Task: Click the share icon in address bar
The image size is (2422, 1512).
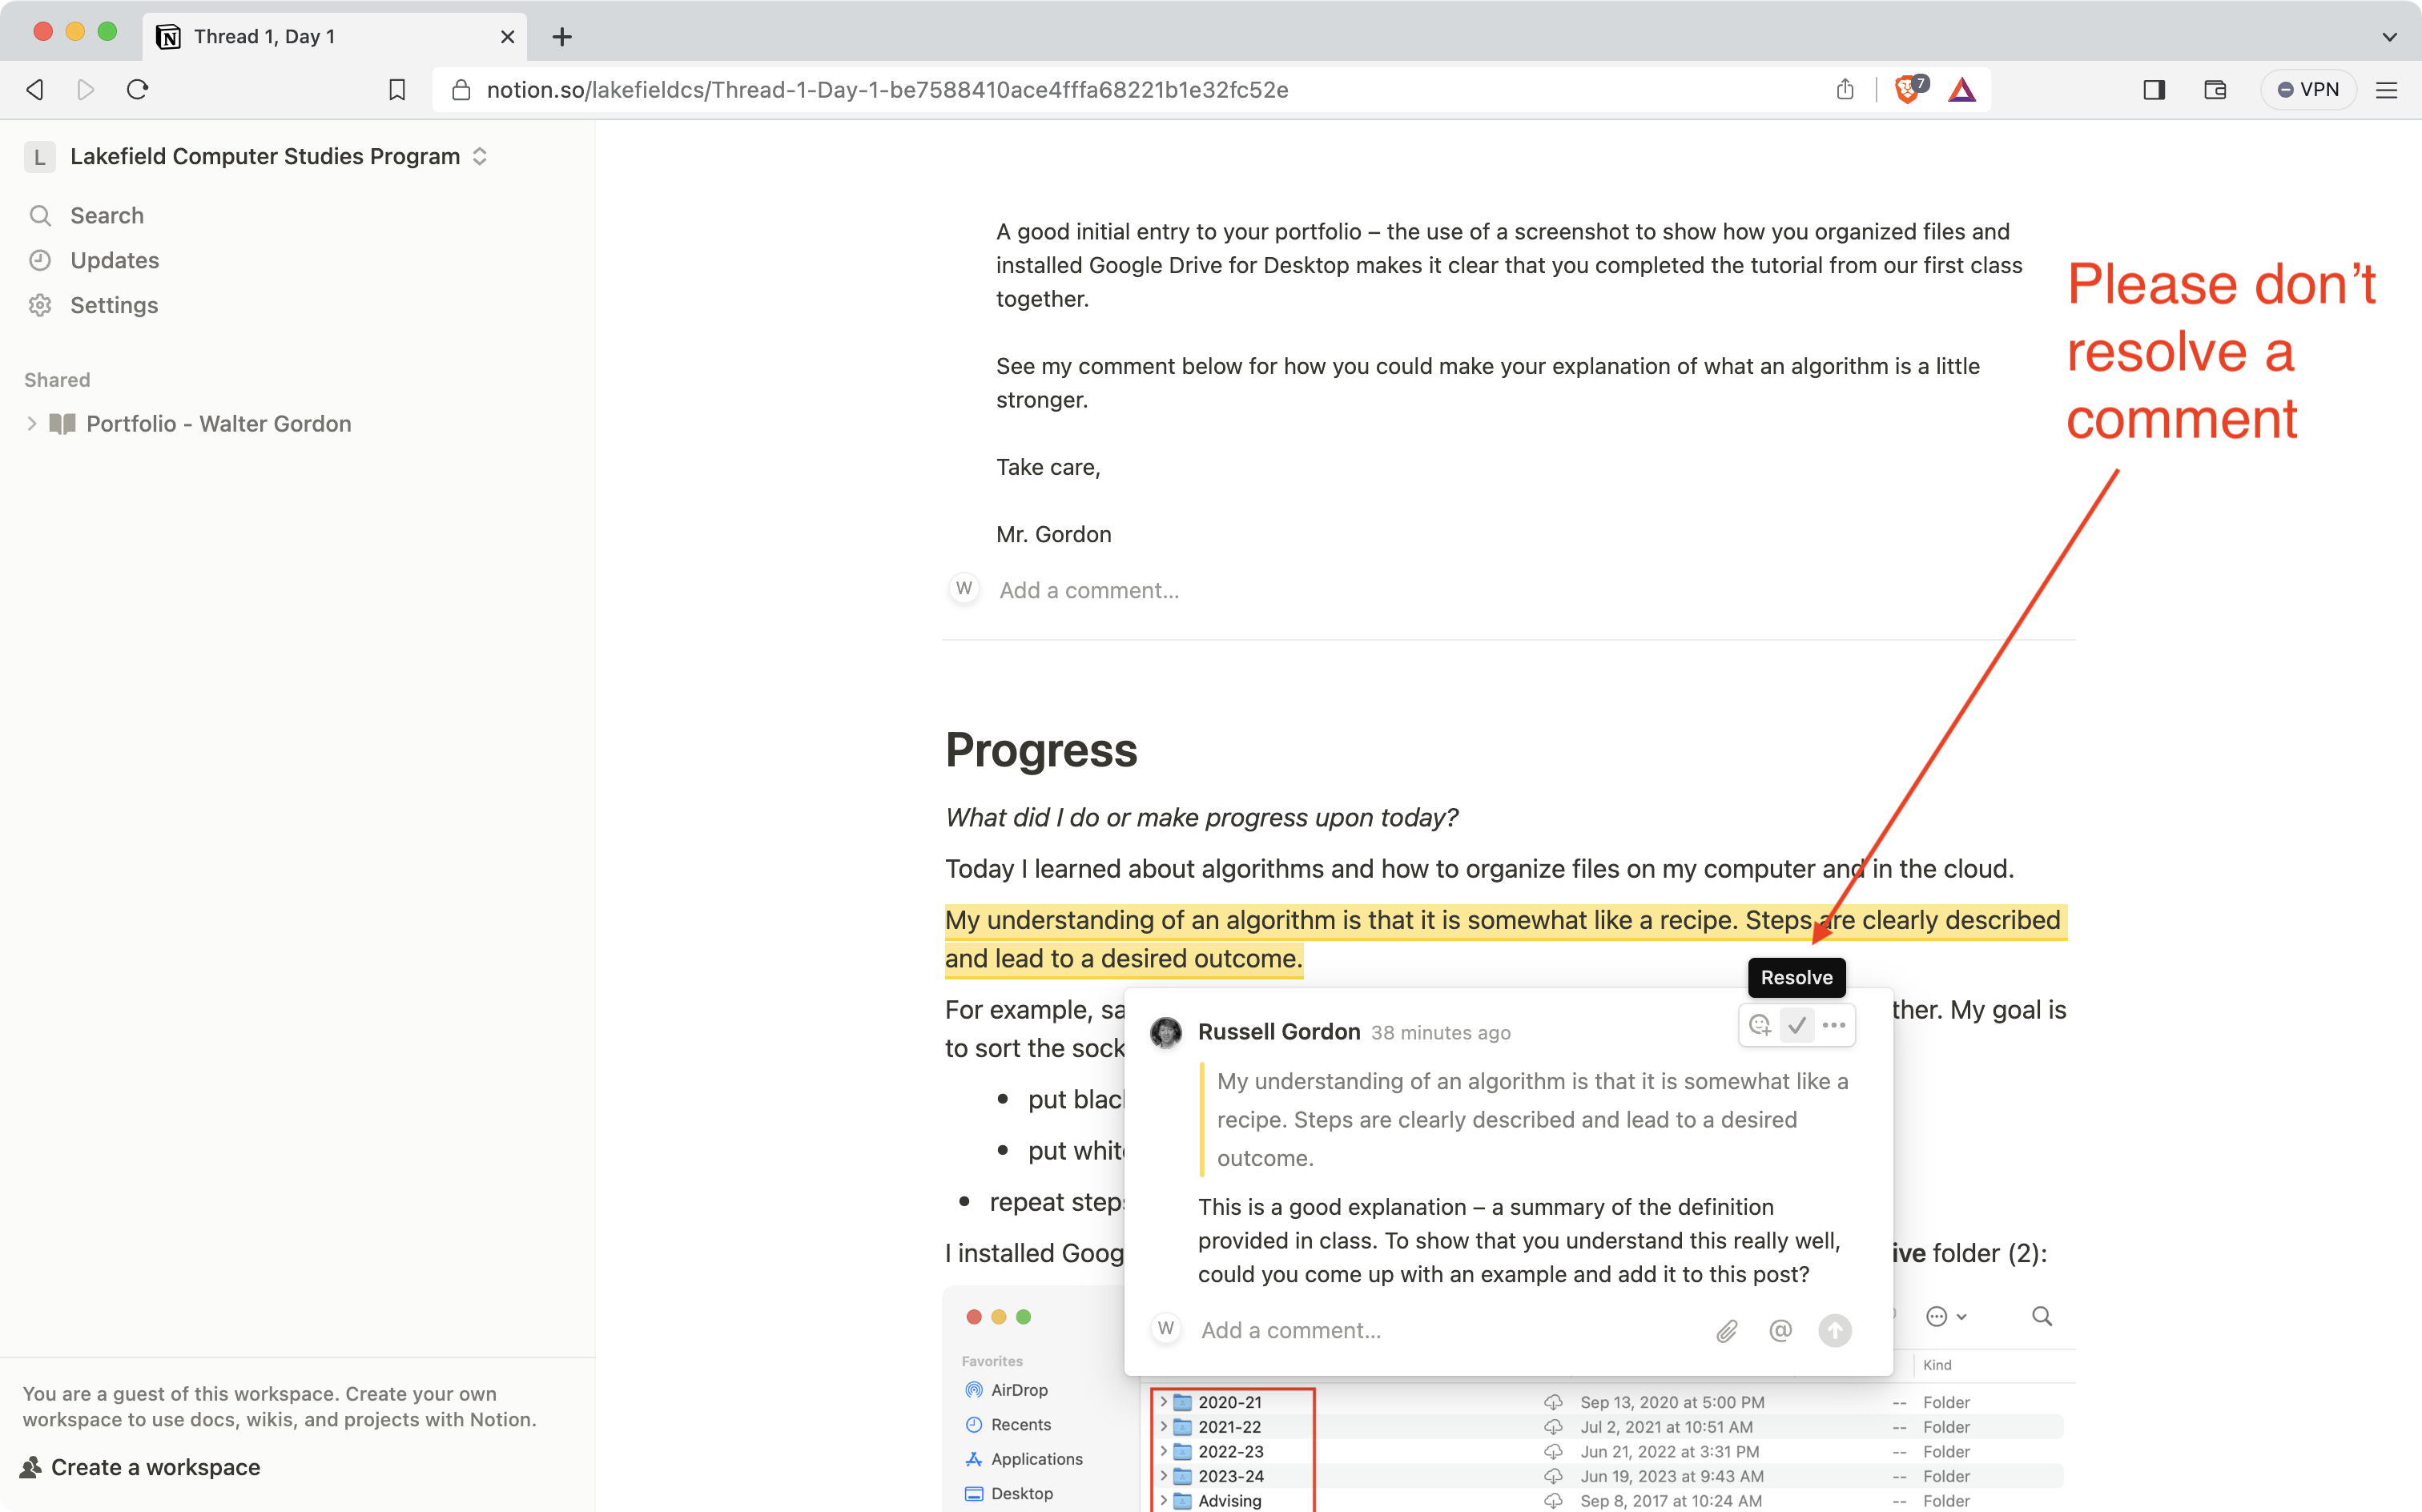Action: (1845, 90)
